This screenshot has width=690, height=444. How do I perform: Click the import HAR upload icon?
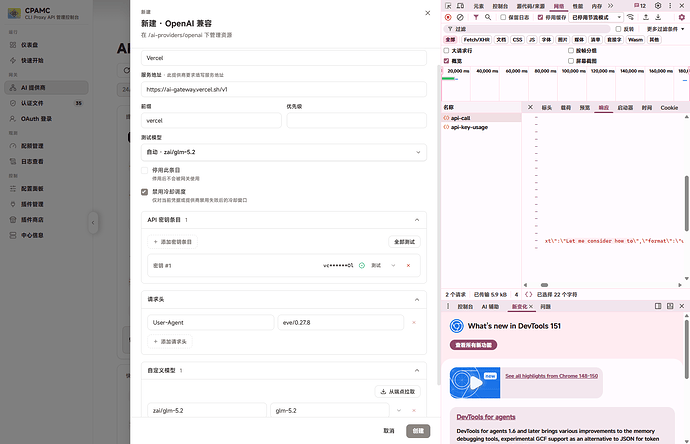[x=646, y=17]
